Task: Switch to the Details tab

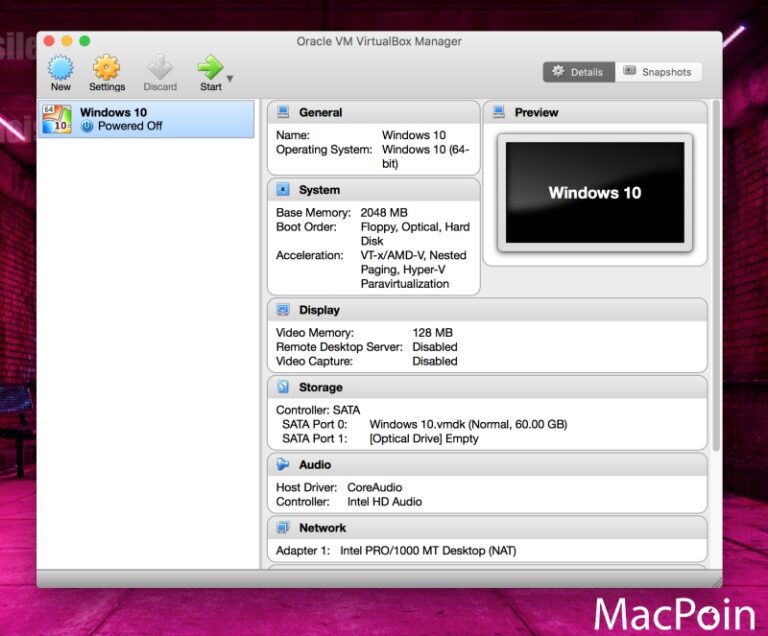Action: 579,72
